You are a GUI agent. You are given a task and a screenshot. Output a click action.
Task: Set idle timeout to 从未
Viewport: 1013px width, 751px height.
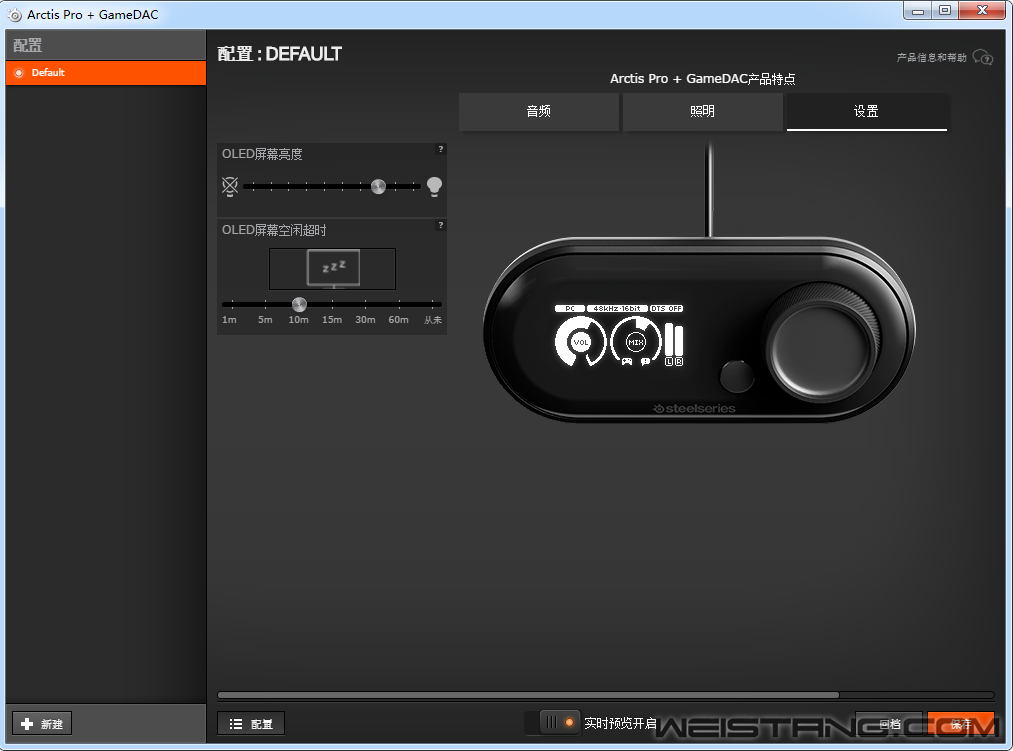coord(433,319)
